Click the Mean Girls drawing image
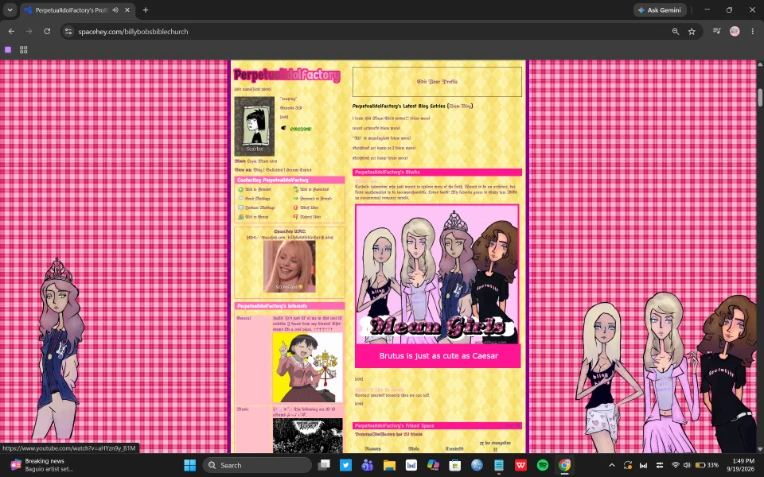Image resolution: width=764 pixels, height=477 pixels. click(437, 274)
